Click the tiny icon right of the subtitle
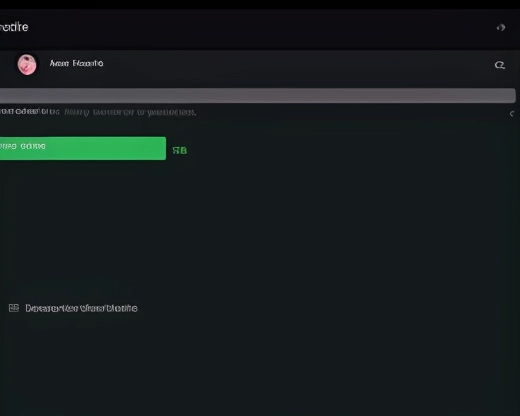This screenshot has height=416, width=520. click(x=512, y=114)
